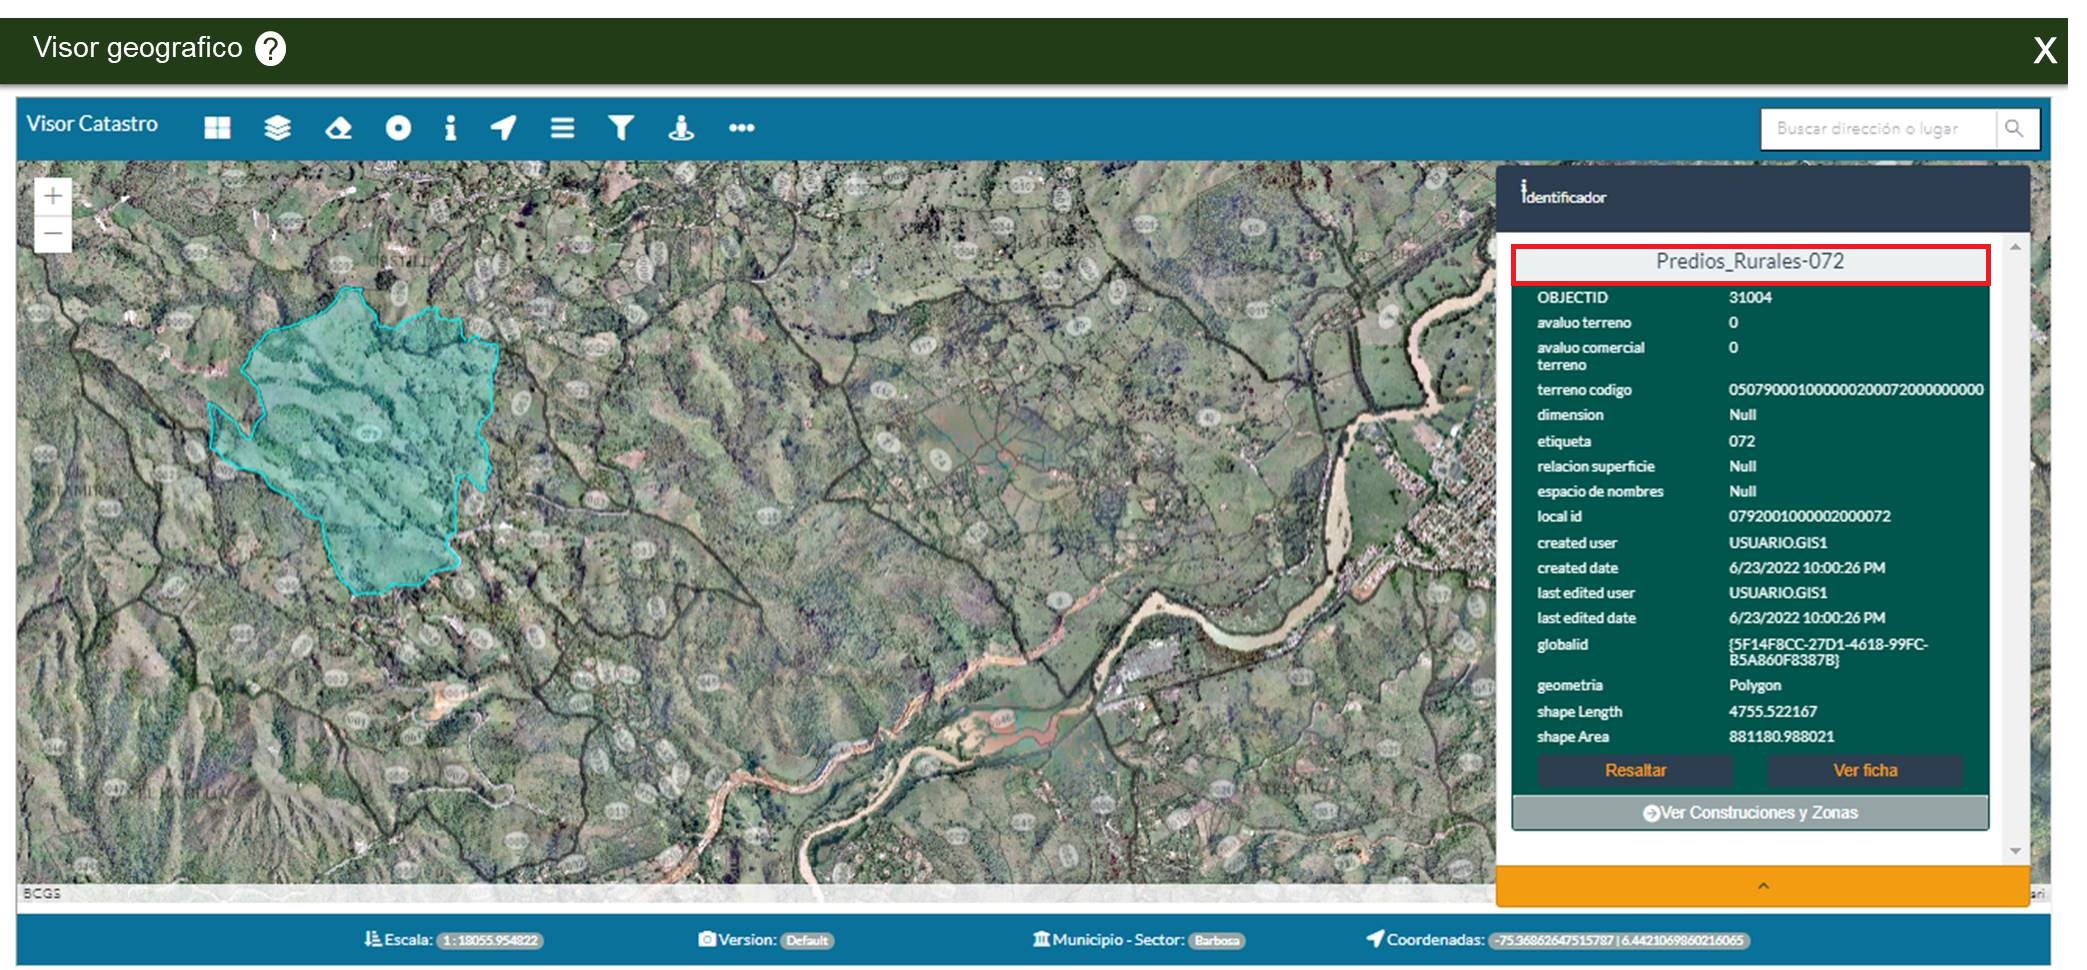2087x970 pixels.
Task: Expand Ver Construciones y Zonas
Action: tap(1750, 812)
